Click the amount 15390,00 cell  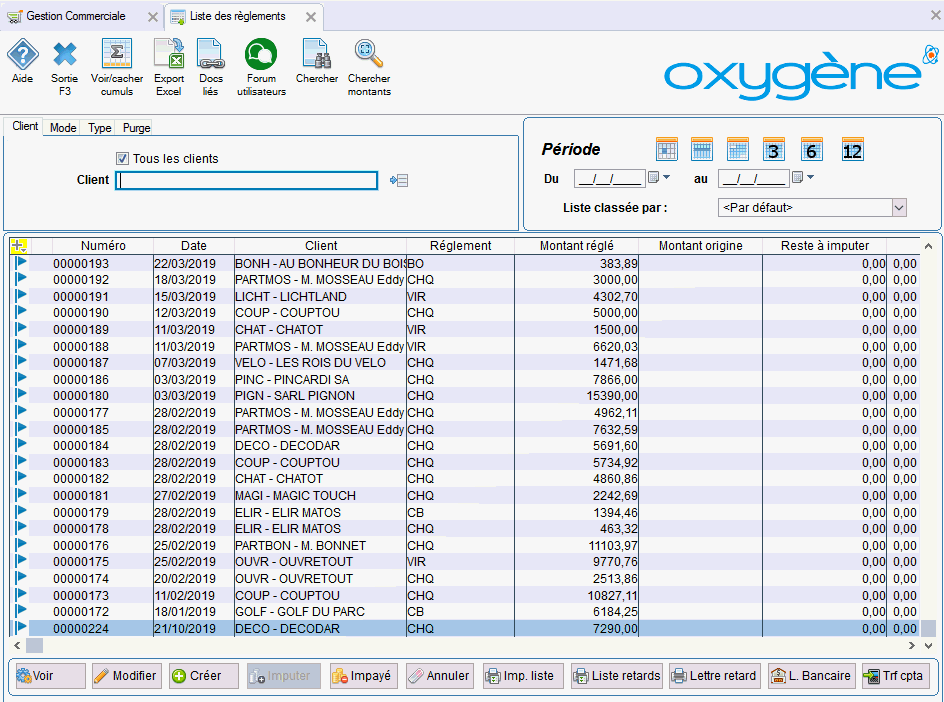click(x=576, y=396)
